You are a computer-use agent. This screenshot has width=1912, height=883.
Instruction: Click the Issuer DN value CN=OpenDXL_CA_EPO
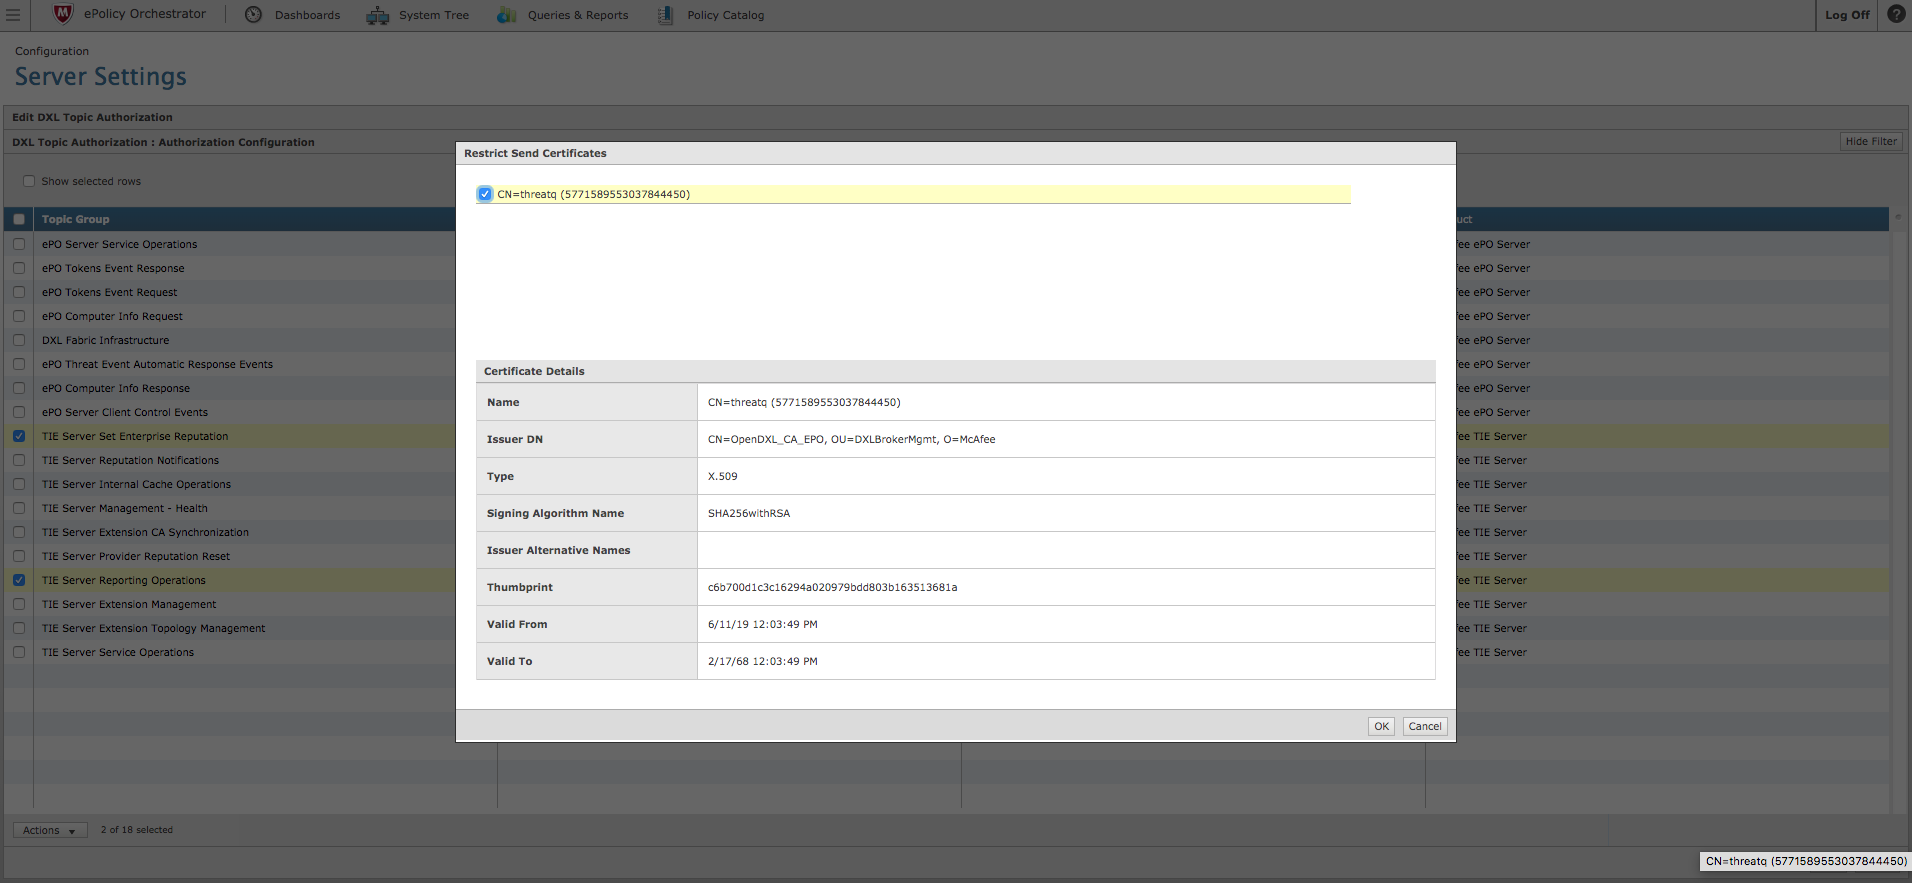pos(852,439)
